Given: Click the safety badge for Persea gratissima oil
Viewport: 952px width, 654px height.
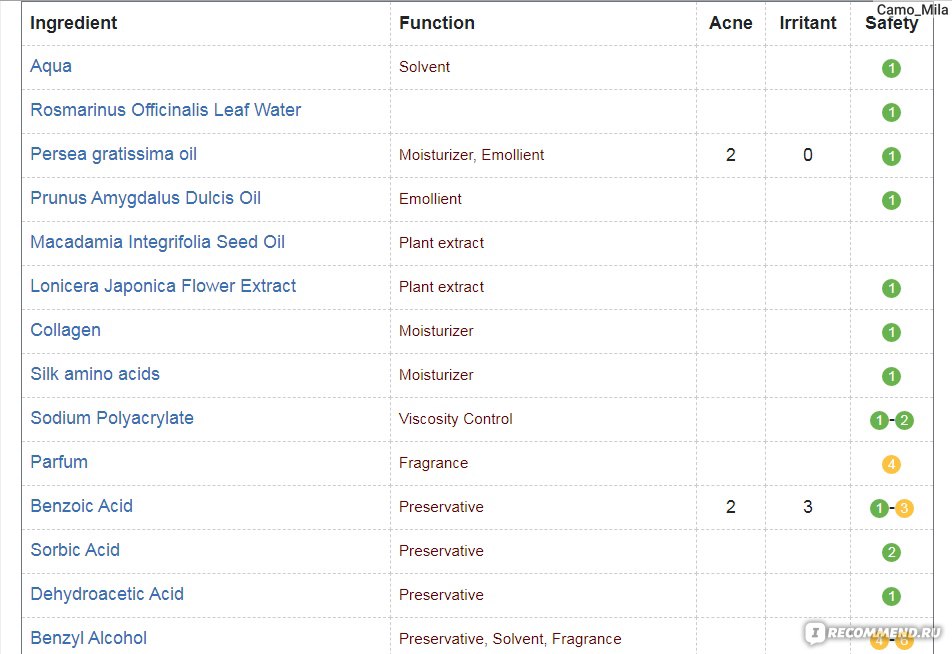Looking at the screenshot, I should (x=891, y=156).
